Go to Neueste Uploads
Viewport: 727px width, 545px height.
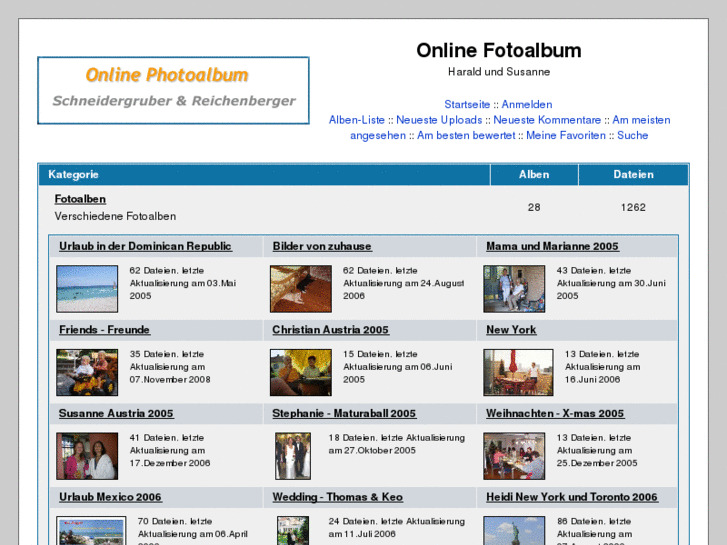click(x=439, y=120)
